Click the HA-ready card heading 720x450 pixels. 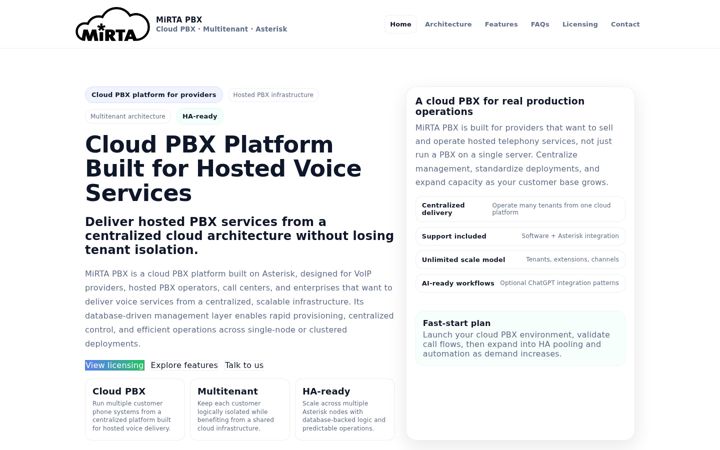click(x=326, y=391)
